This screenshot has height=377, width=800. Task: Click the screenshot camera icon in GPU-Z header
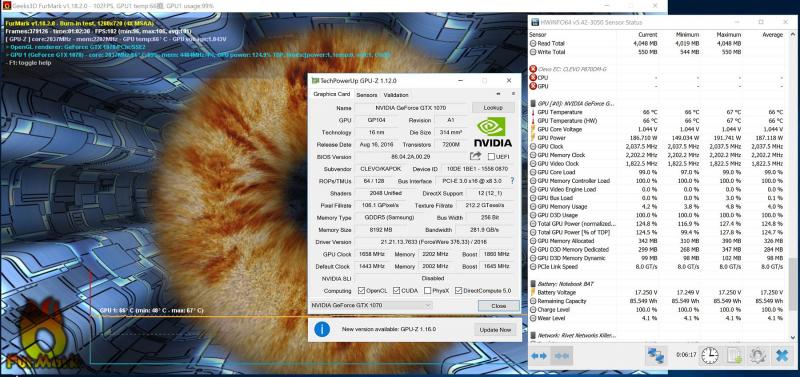[498, 94]
